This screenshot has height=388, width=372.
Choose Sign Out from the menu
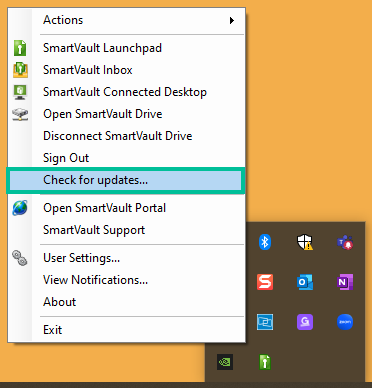[126, 158]
